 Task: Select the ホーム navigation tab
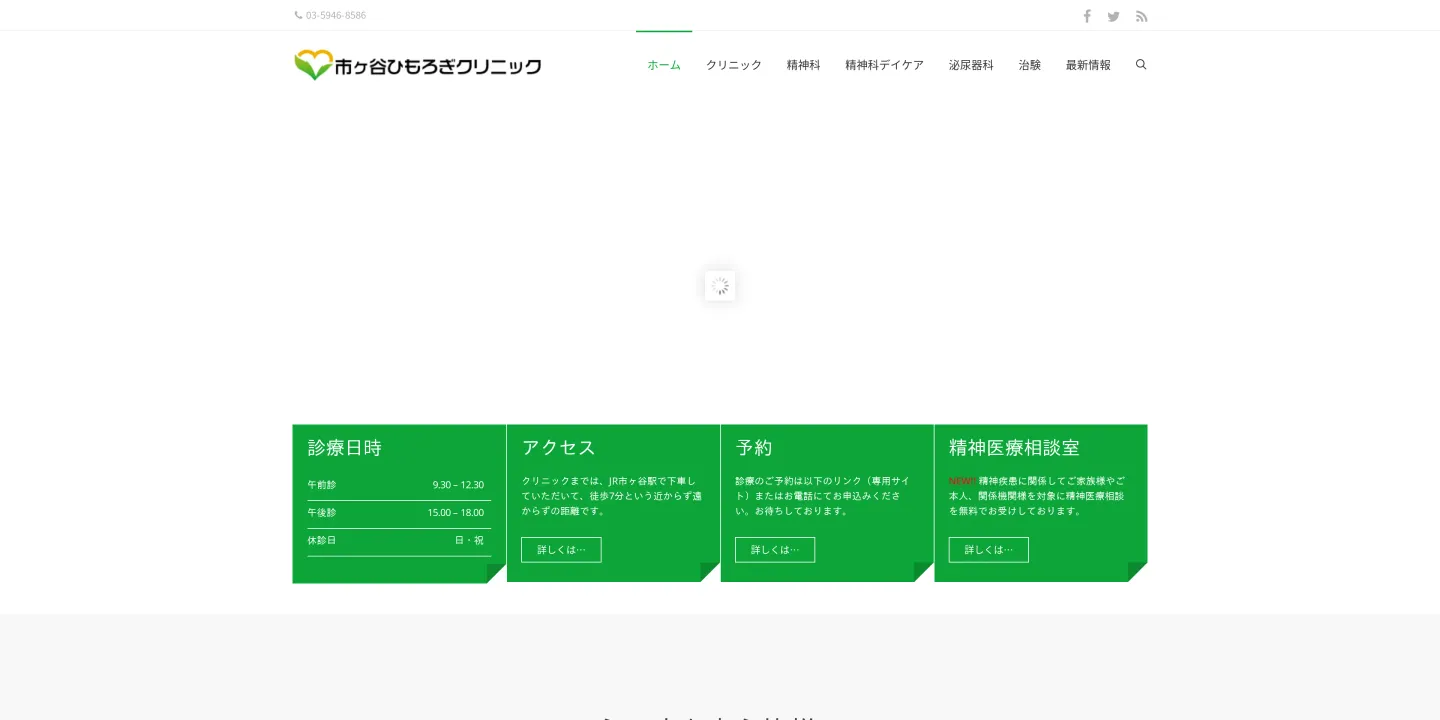pos(664,64)
